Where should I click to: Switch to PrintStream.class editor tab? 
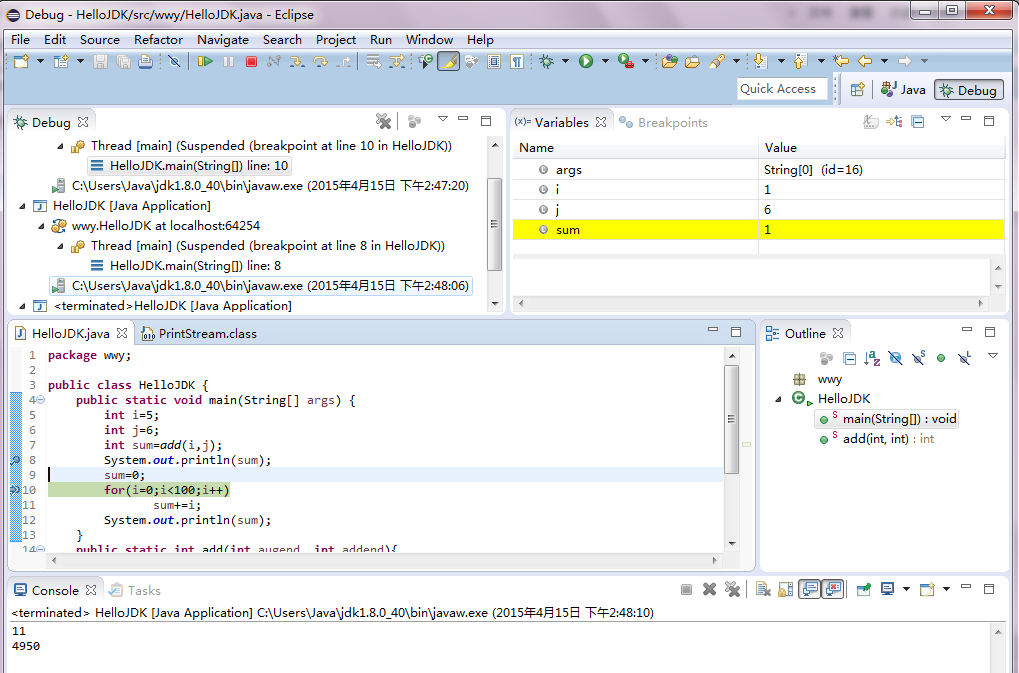pos(200,334)
